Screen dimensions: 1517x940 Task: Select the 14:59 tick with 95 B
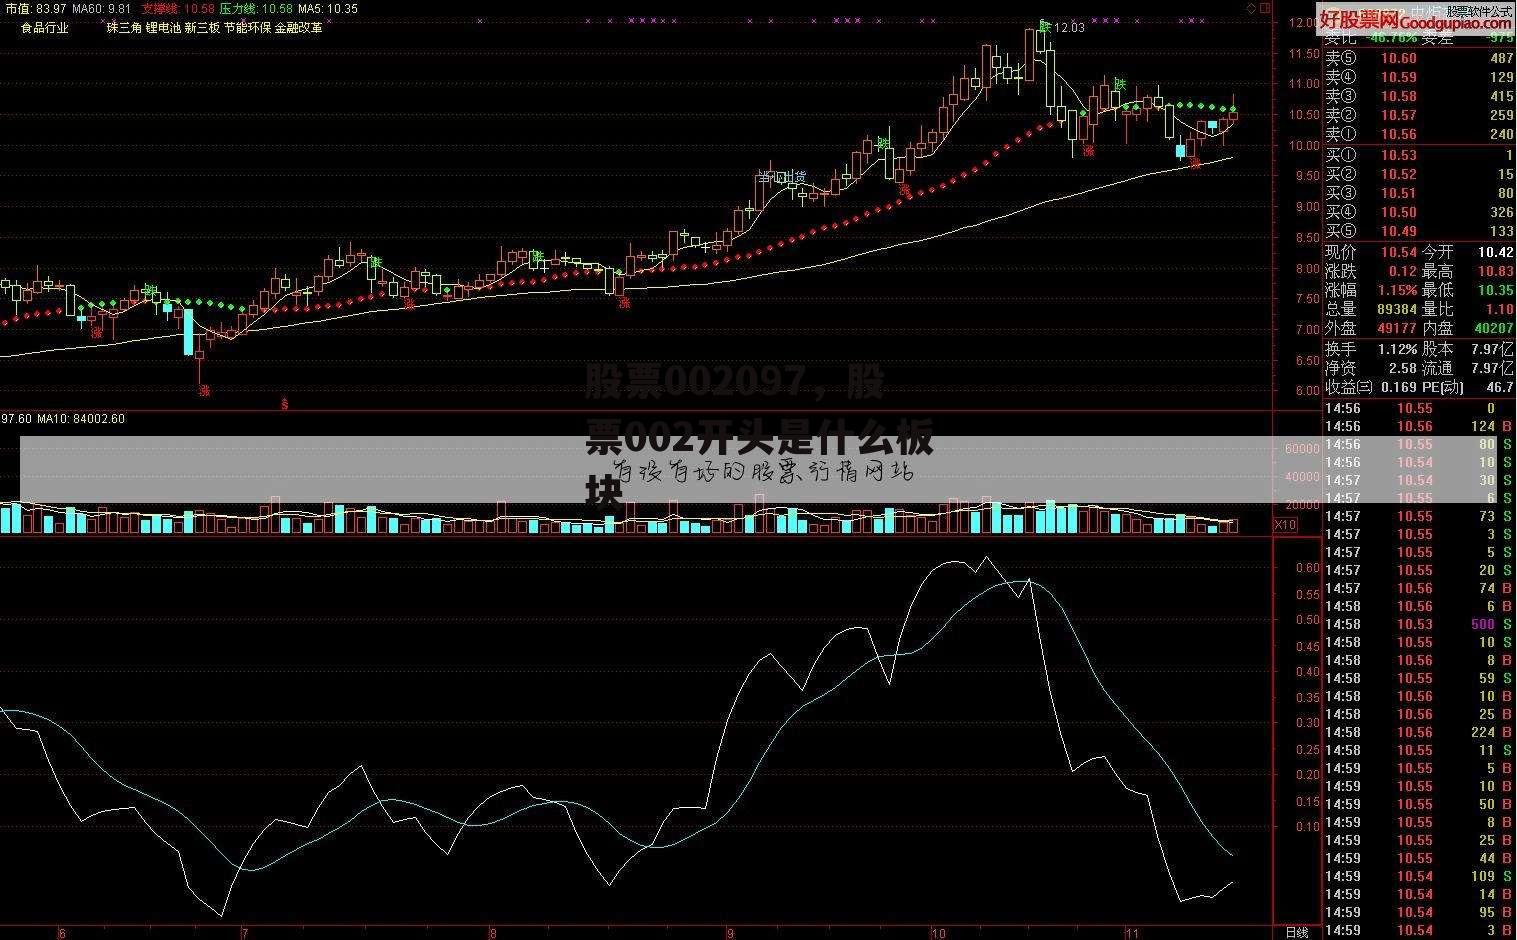pos(1419,912)
